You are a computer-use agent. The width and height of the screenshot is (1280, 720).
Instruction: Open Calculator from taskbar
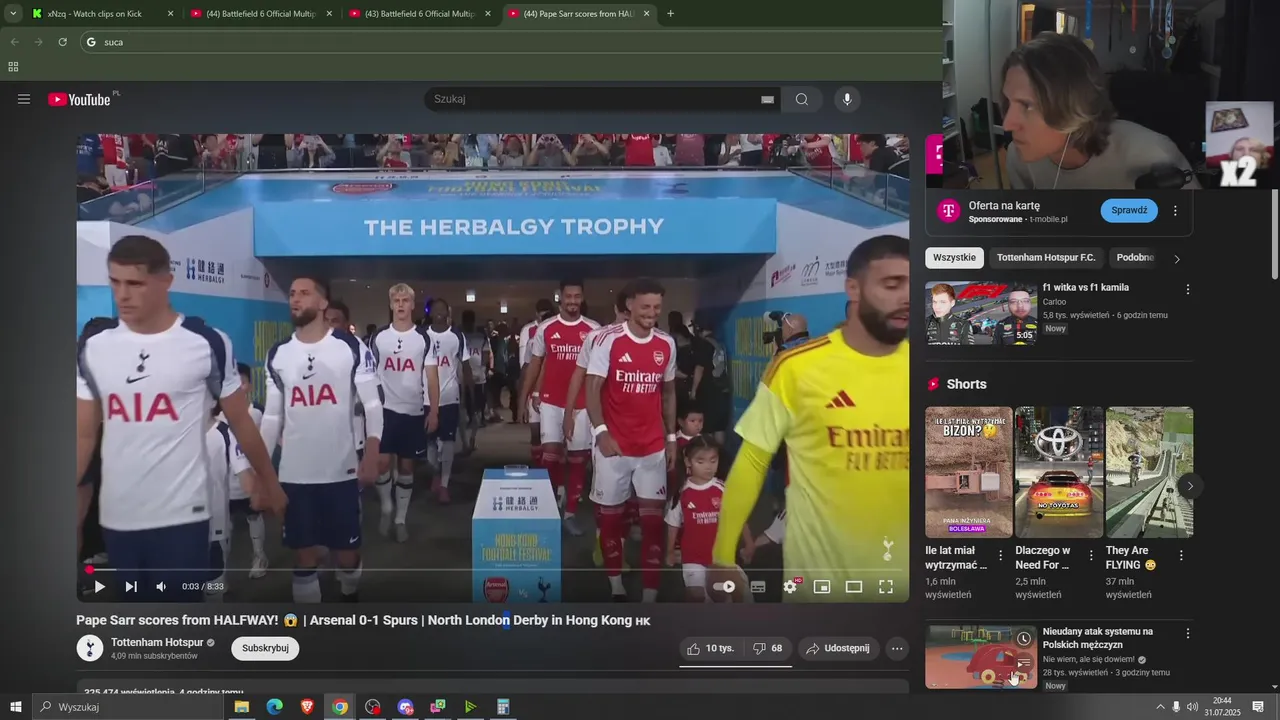[503, 707]
